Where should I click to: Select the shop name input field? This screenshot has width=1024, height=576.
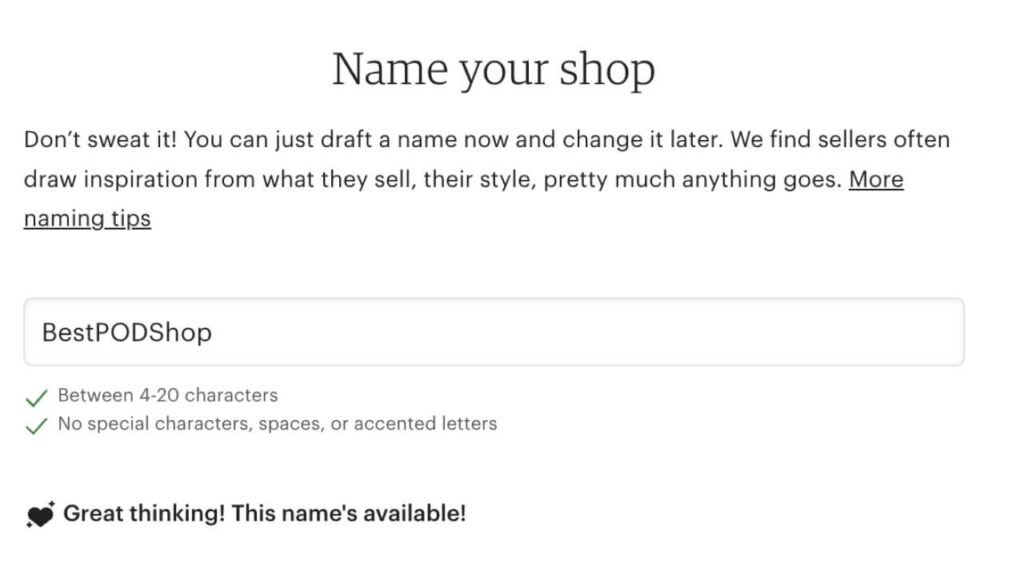(x=492, y=332)
